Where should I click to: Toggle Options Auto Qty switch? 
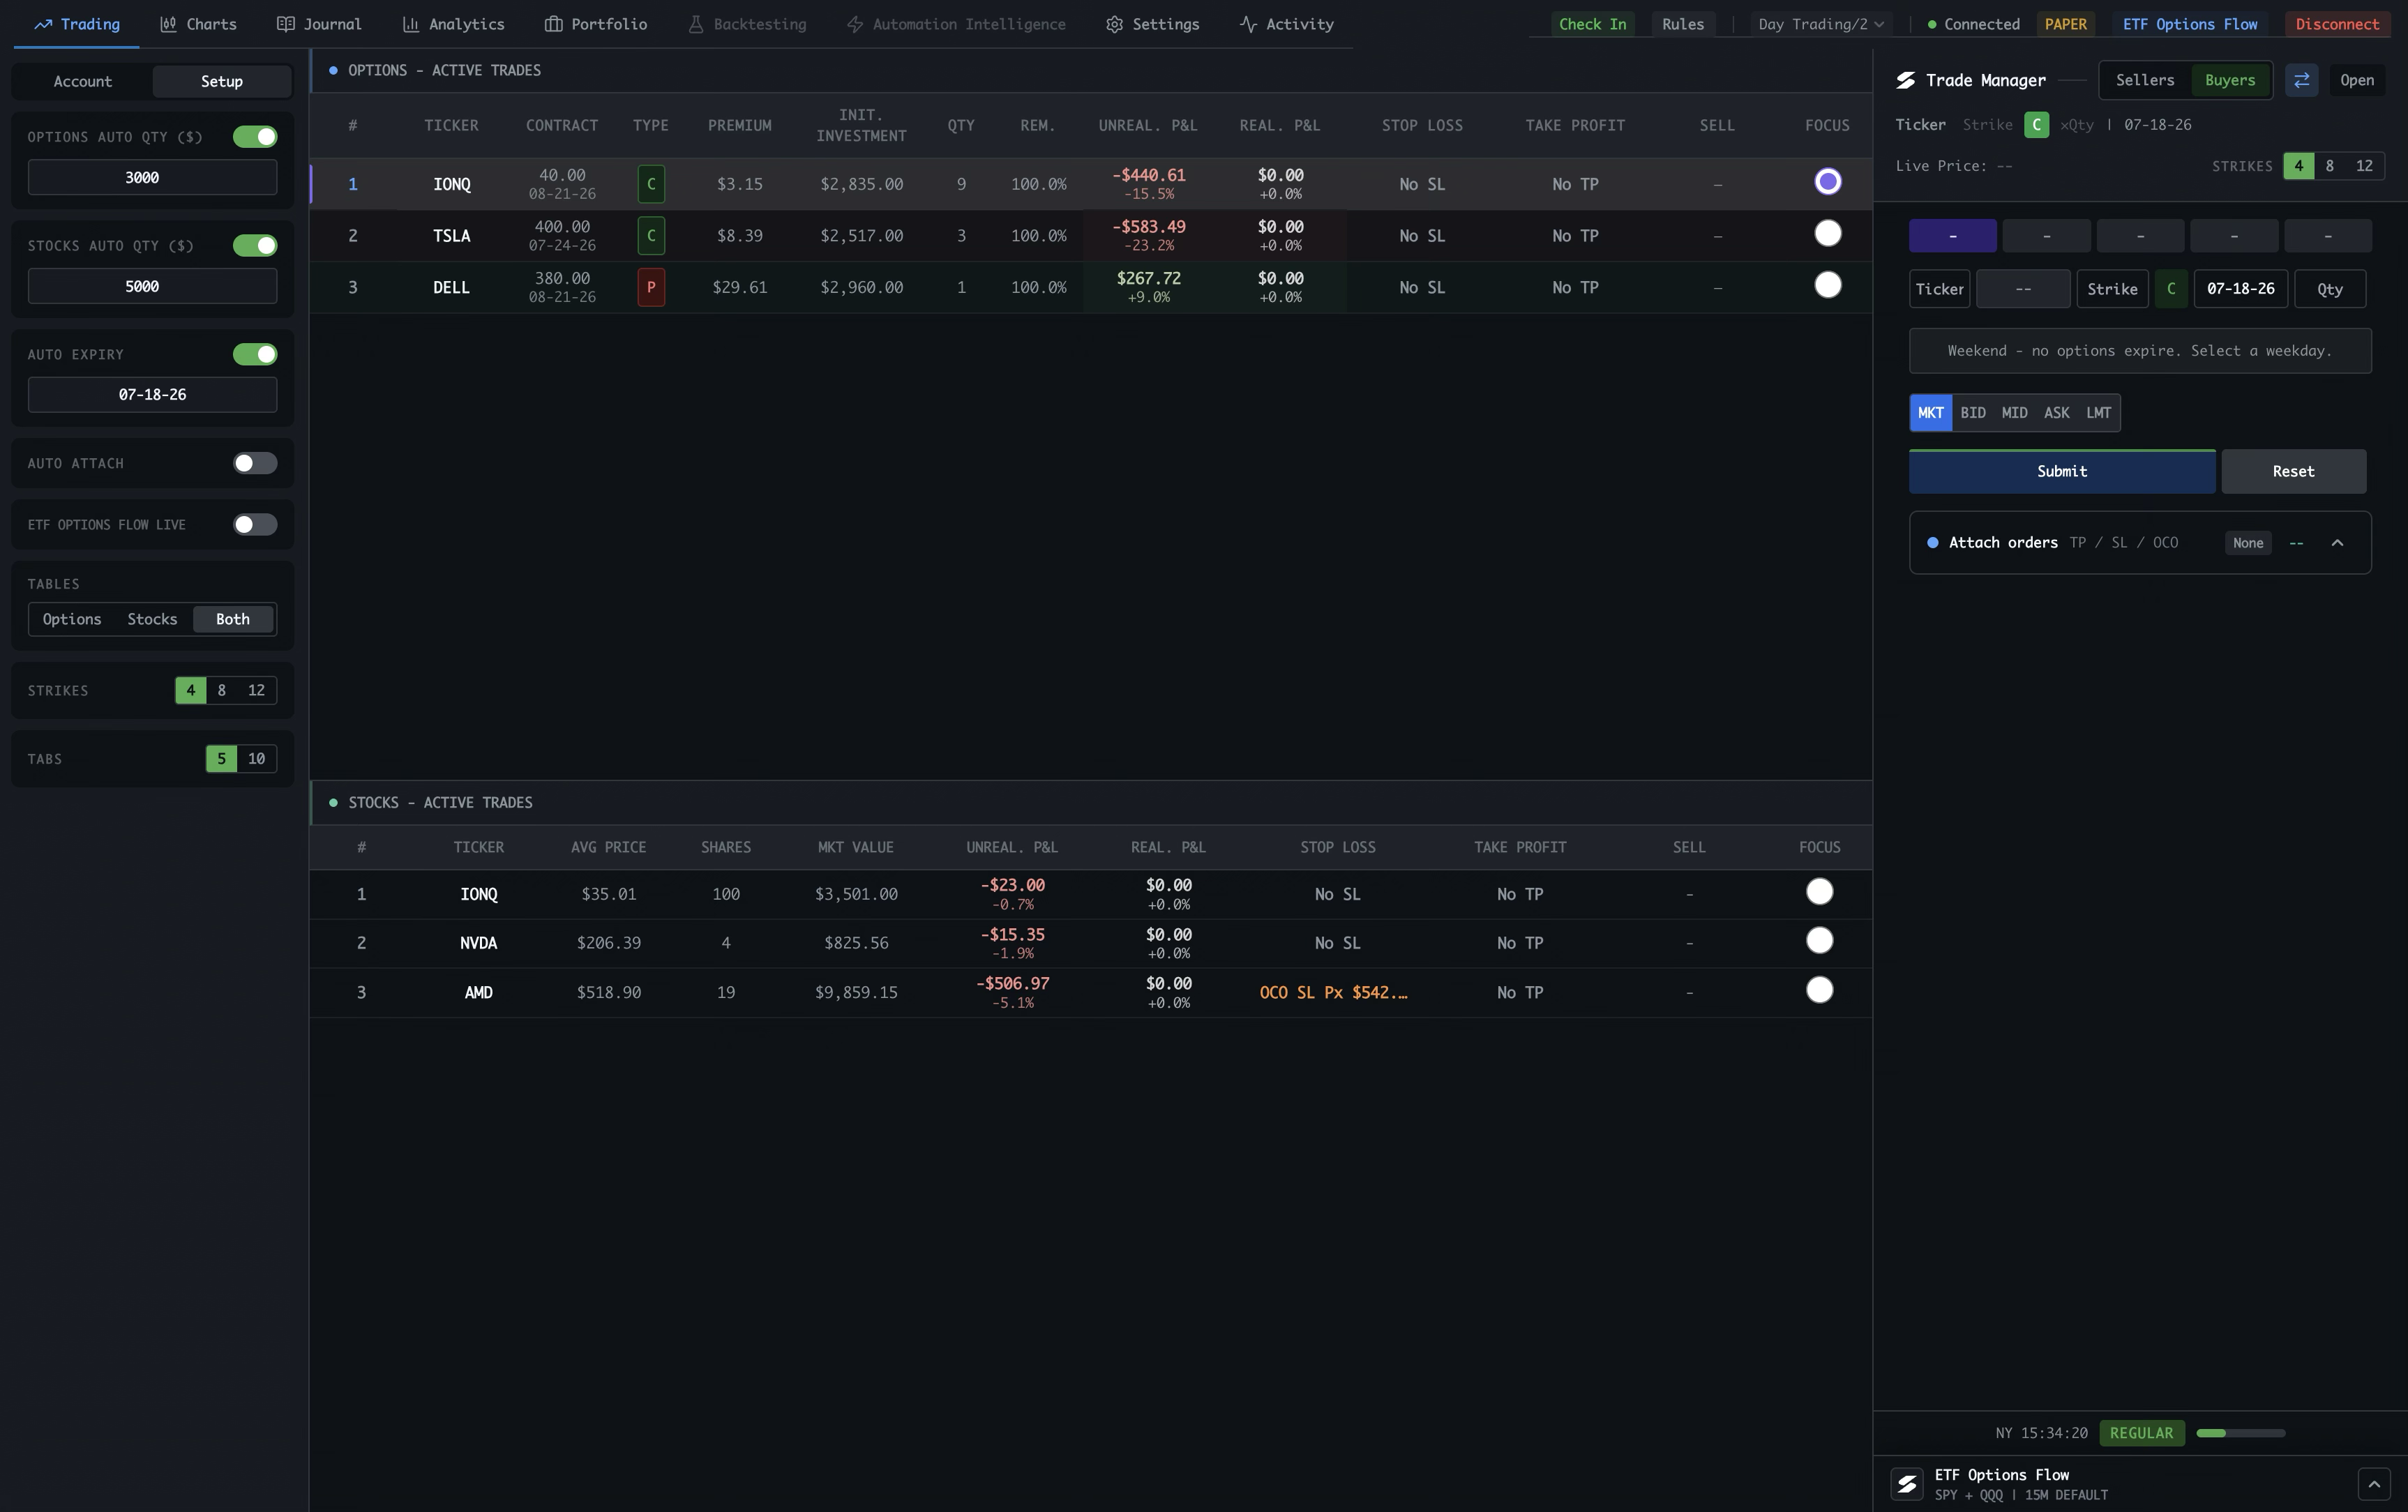(x=255, y=137)
